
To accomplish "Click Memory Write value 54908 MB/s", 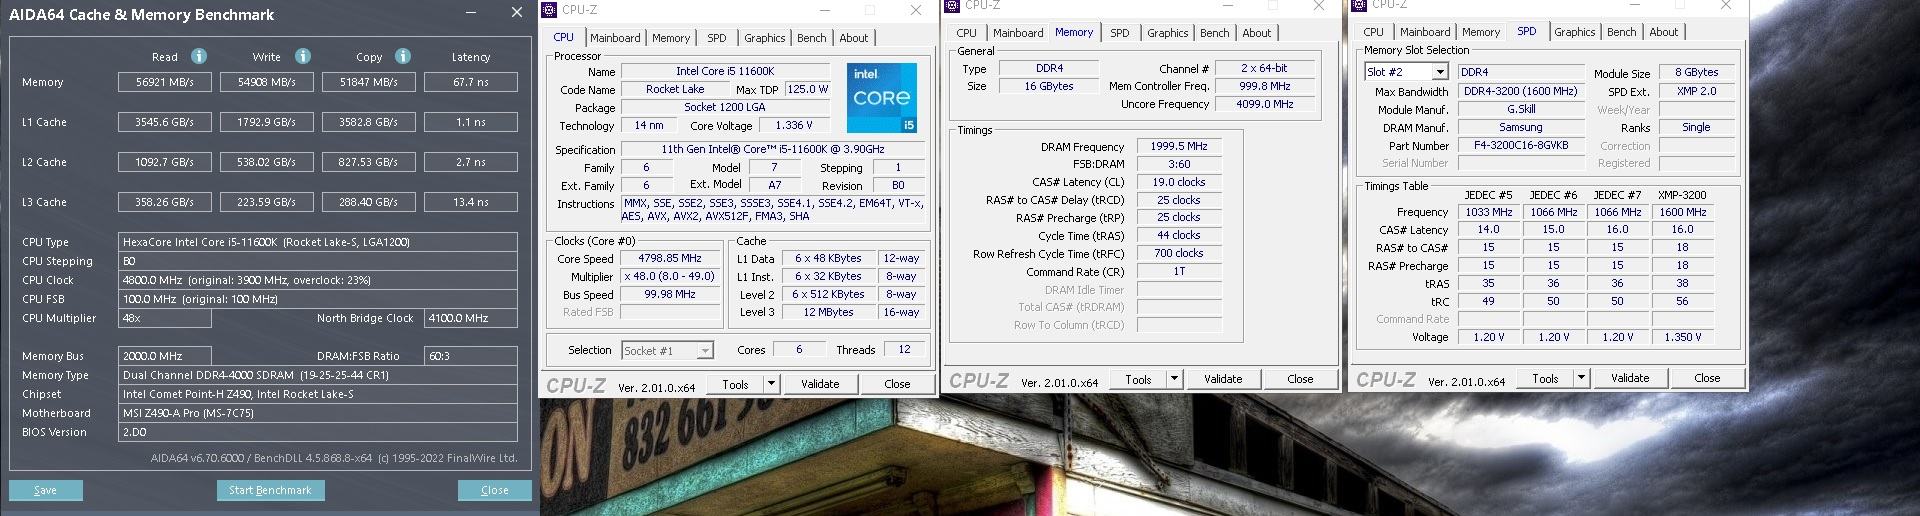I will coord(267,82).
